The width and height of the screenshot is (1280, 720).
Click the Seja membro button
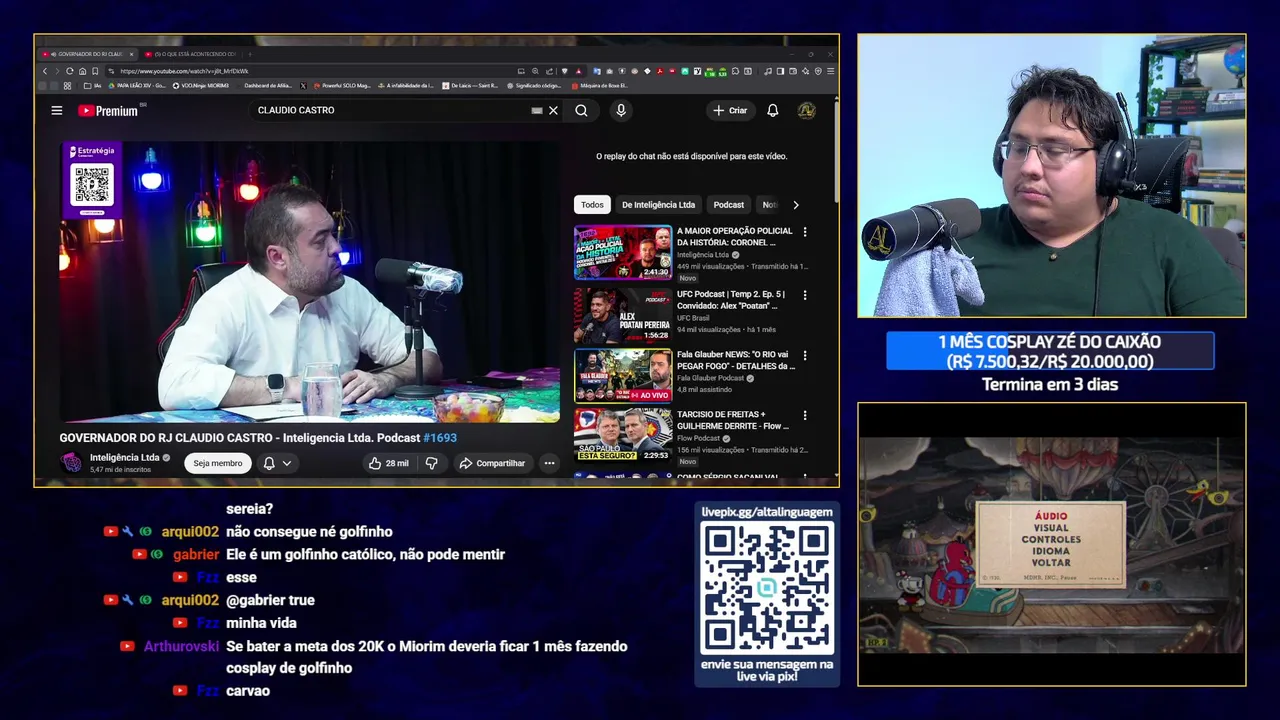pos(218,463)
